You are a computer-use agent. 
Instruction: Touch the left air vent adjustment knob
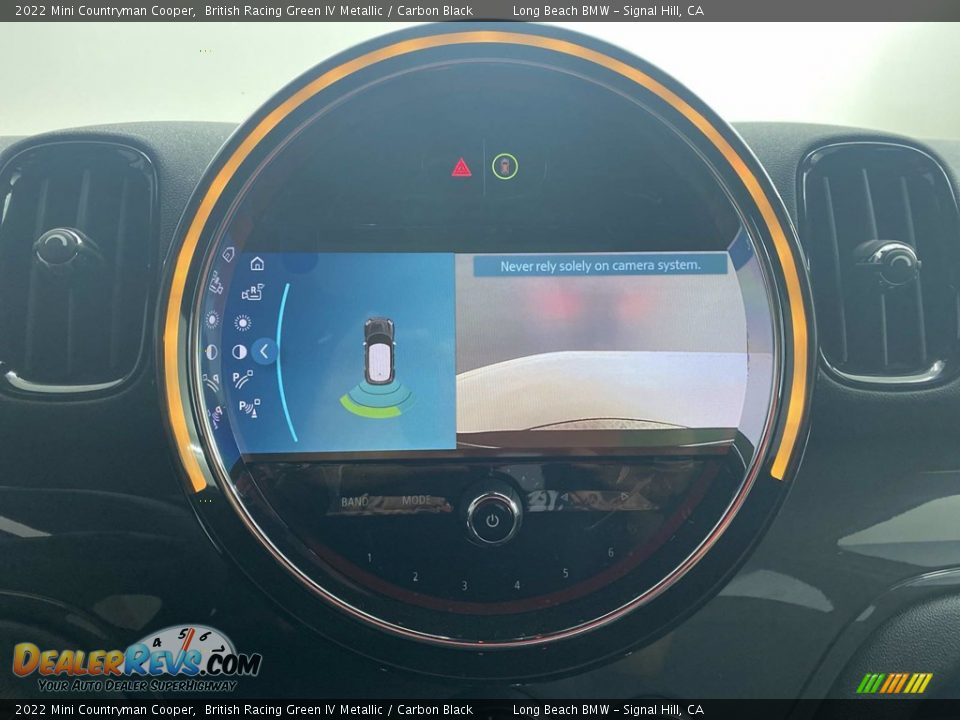(x=59, y=248)
